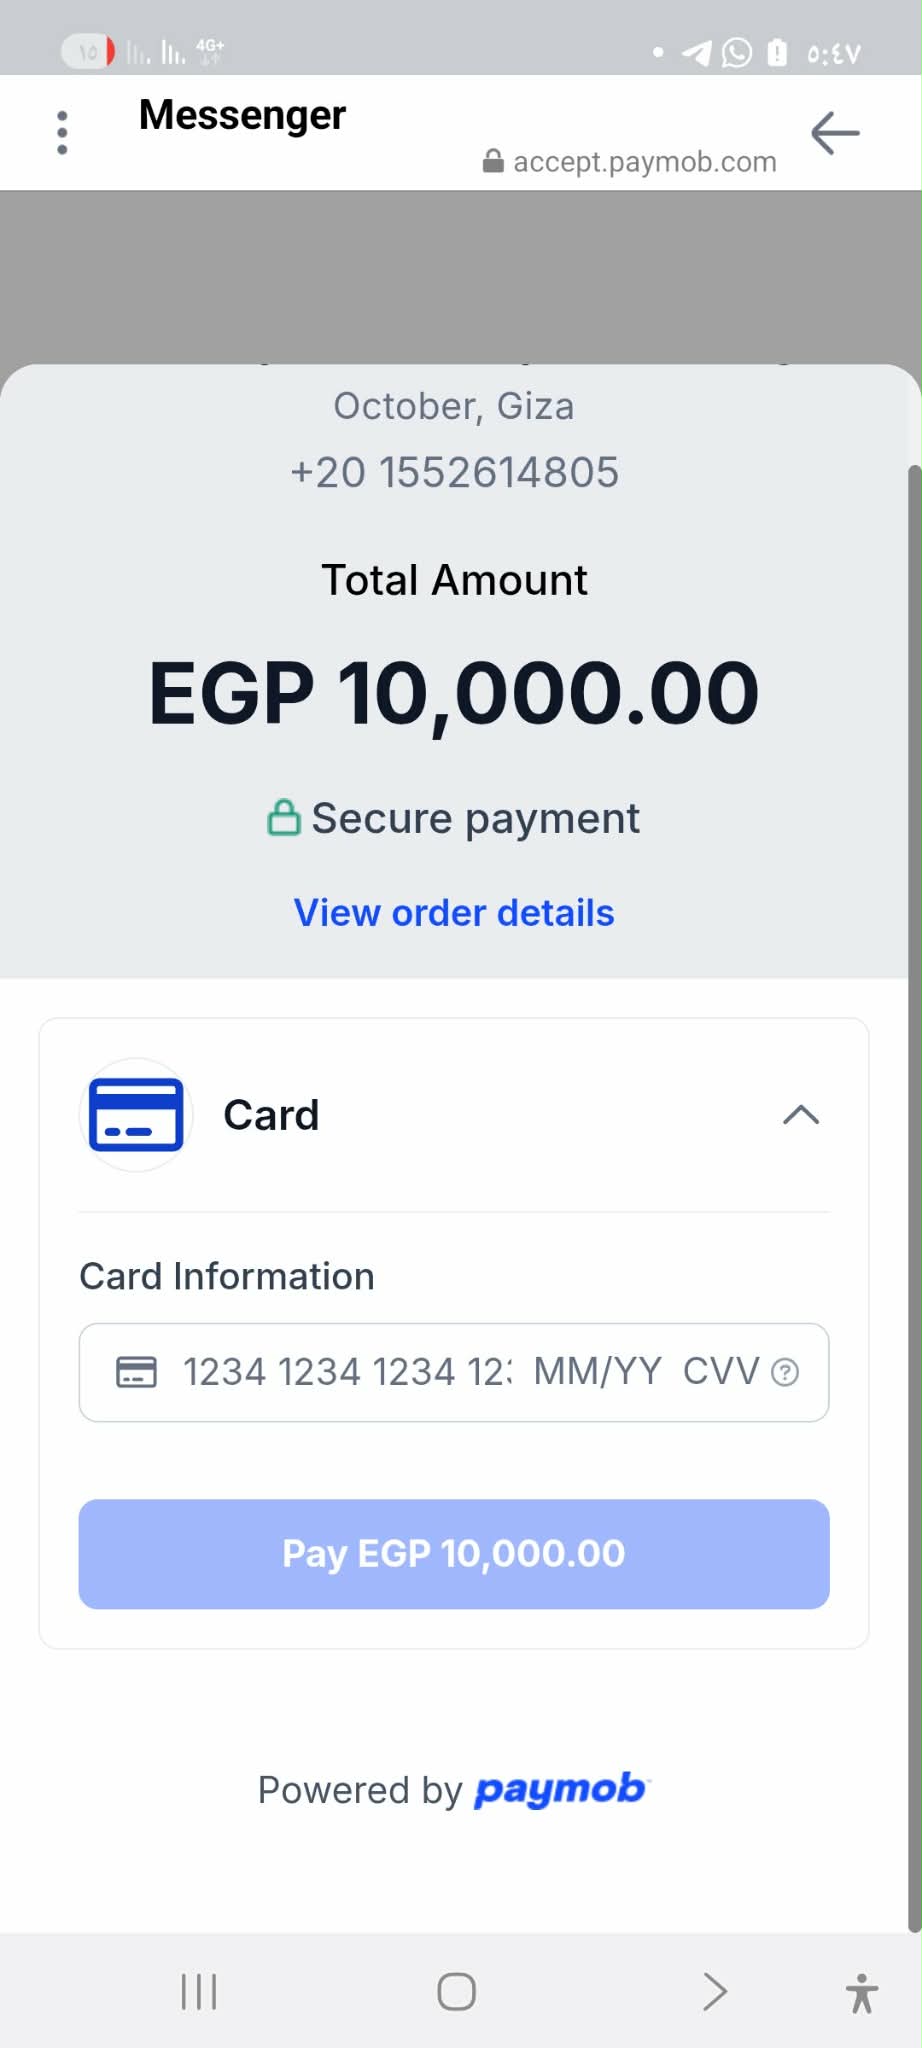Viewport: 922px width, 2048px height.
Task: Tap the blue Card payment method icon
Action: (x=136, y=1115)
